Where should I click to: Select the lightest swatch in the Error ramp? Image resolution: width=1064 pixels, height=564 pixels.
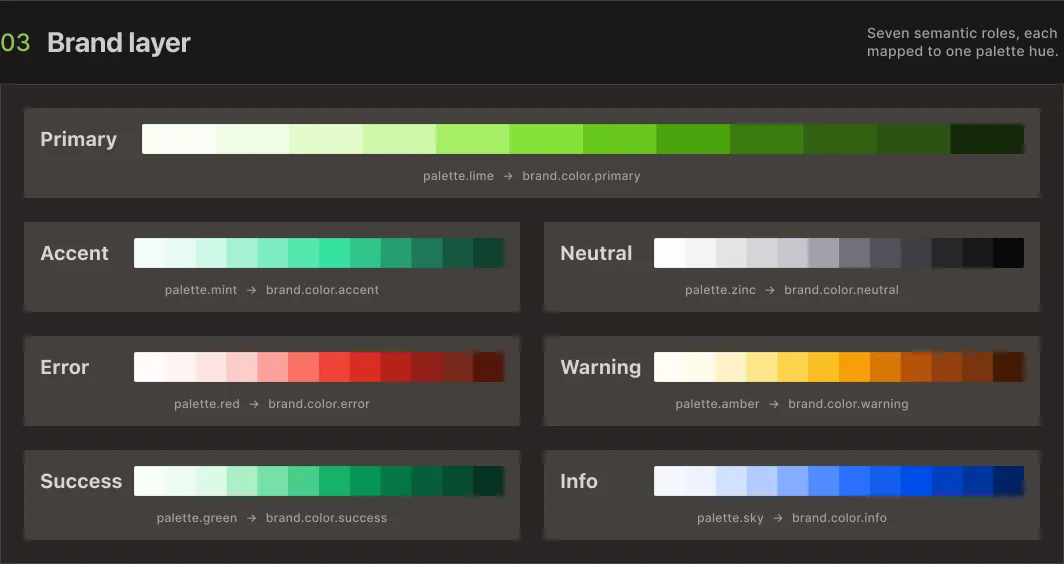point(149,367)
